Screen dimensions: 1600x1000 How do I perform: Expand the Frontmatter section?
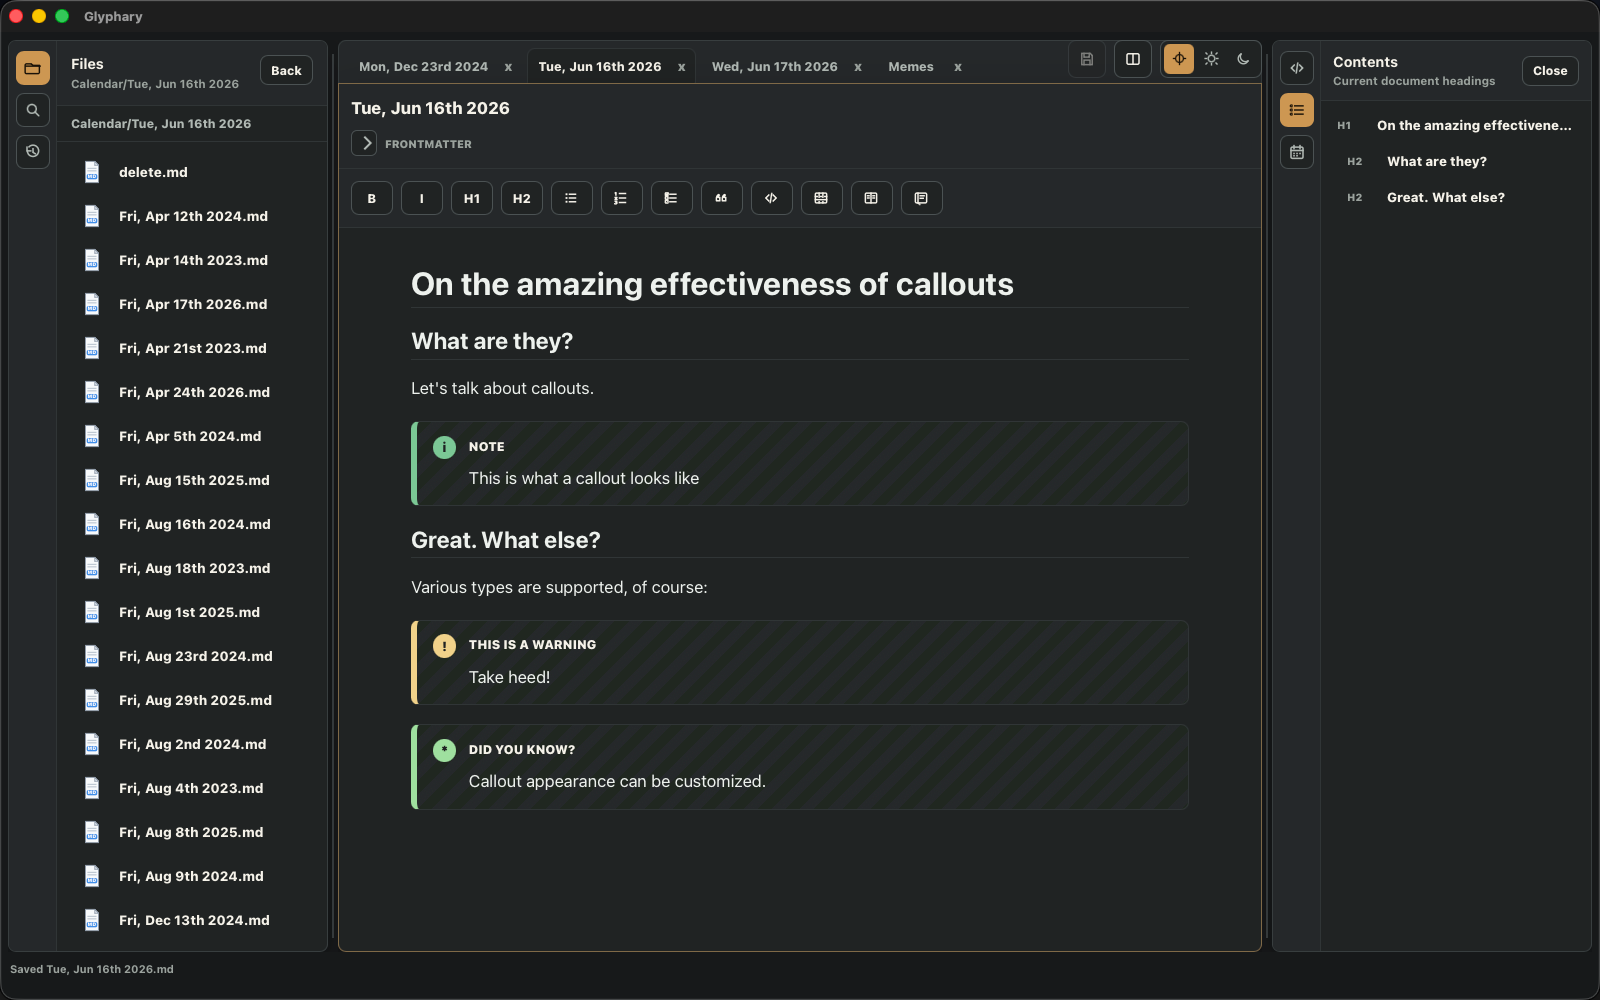click(365, 143)
